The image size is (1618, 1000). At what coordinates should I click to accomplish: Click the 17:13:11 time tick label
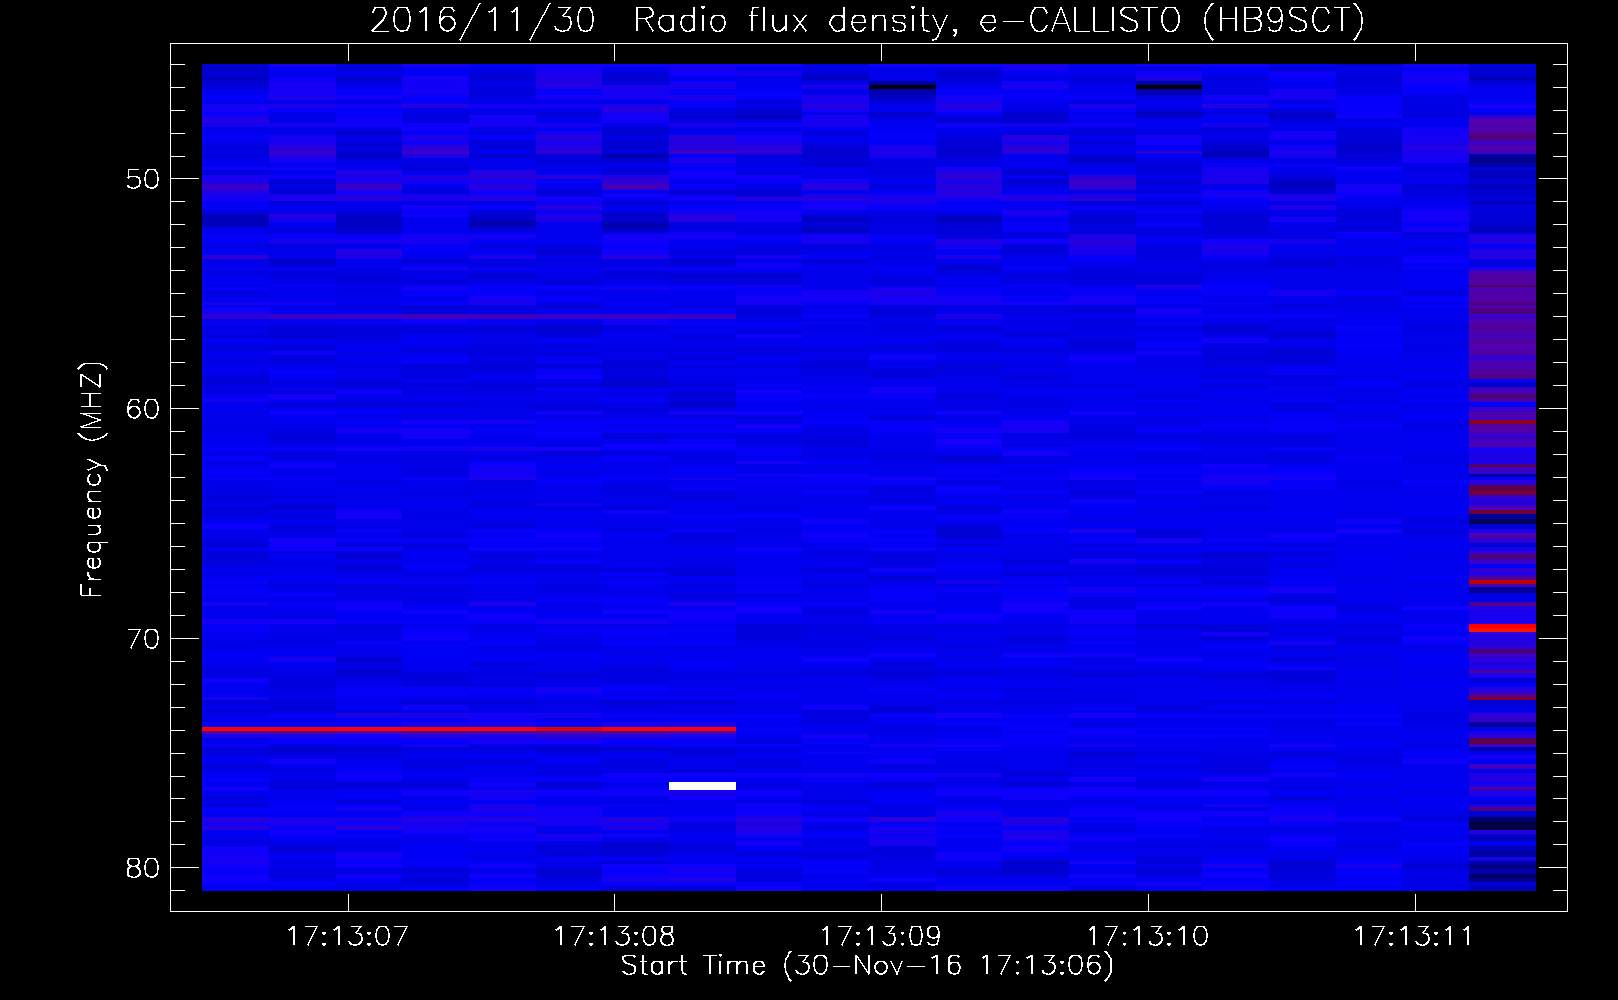(1414, 937)
